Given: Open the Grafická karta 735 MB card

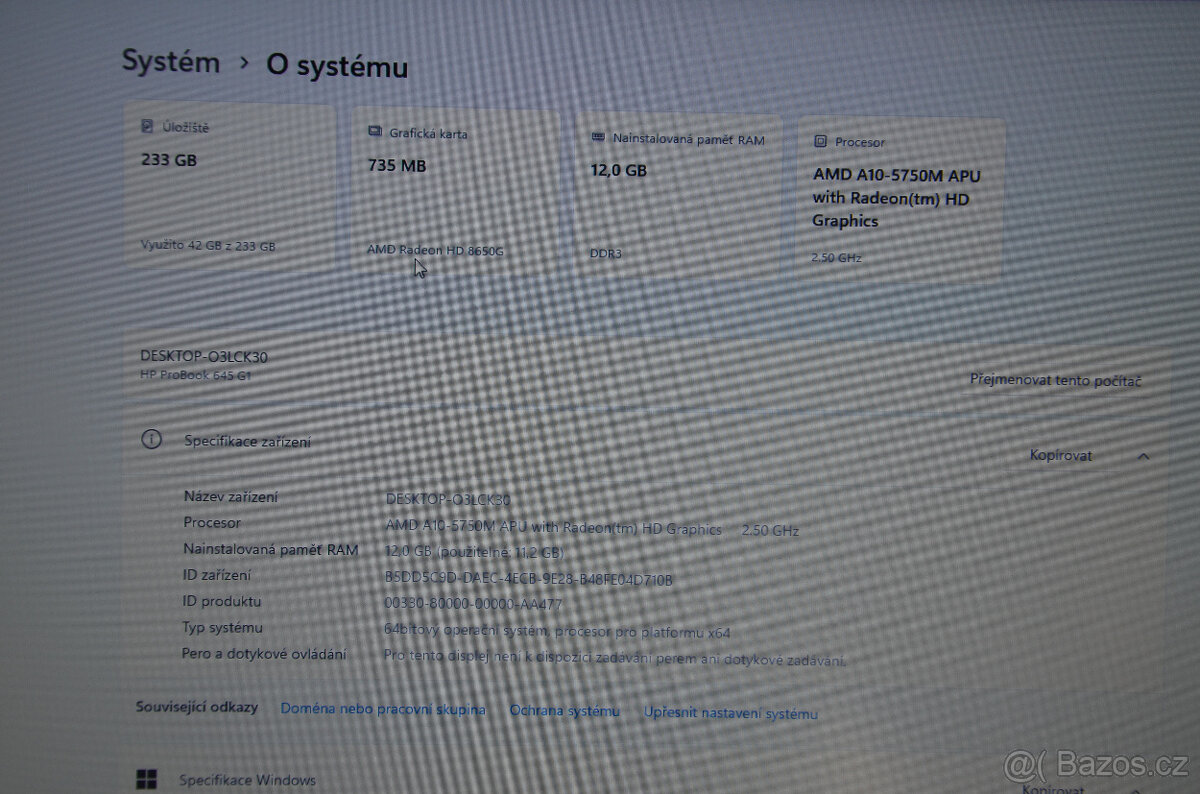Looking at the screenshot, I should [457, 190].
